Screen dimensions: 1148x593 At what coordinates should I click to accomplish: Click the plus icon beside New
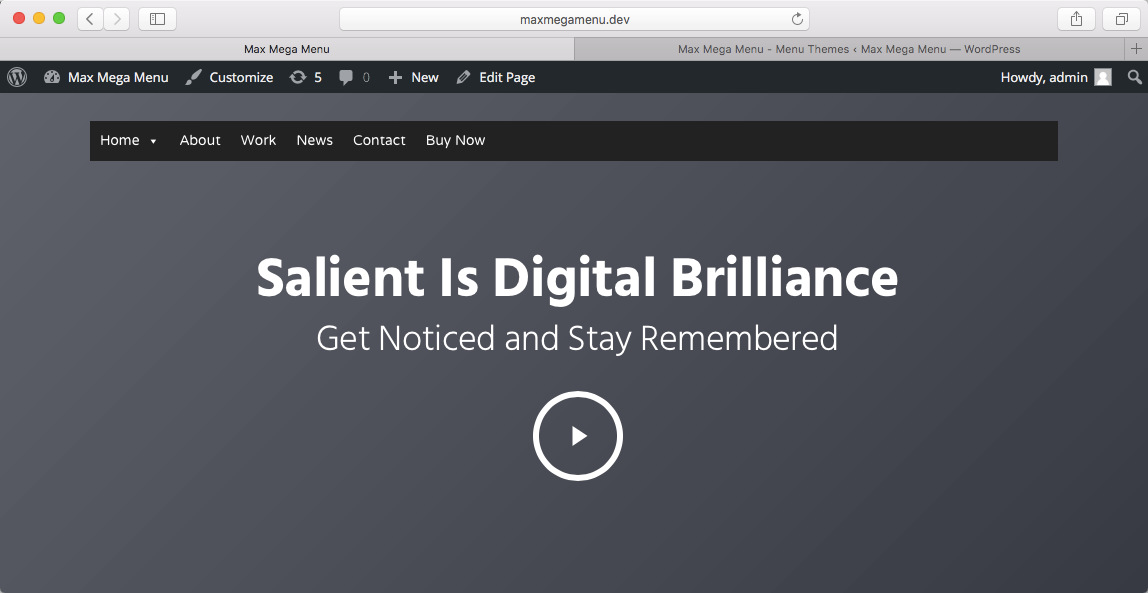click(x=395, y=77)
